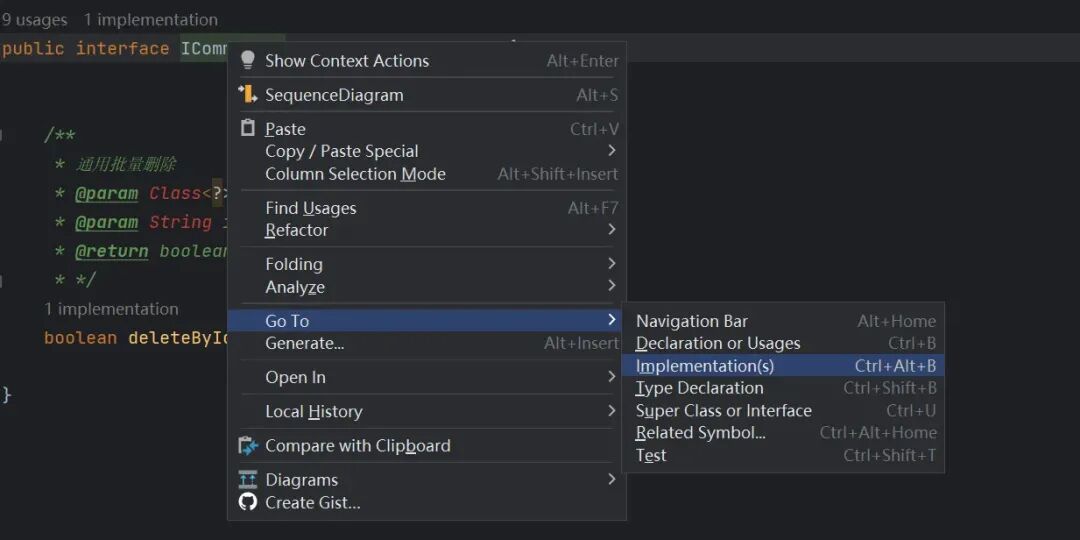
Task: Click the Navigation Bar option
Action: [691, 321]
